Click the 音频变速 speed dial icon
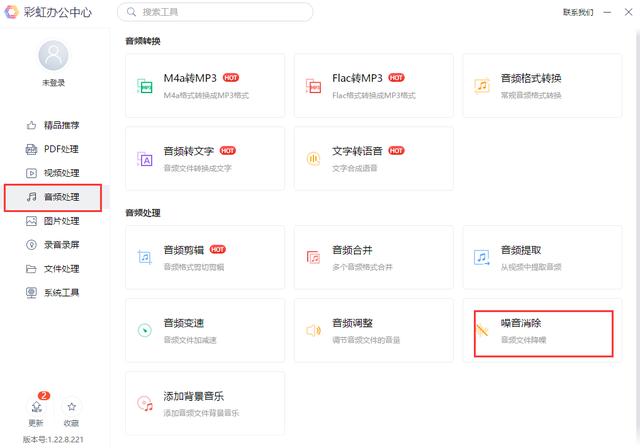The image size is (640, 448). click(x=144, y=330)
